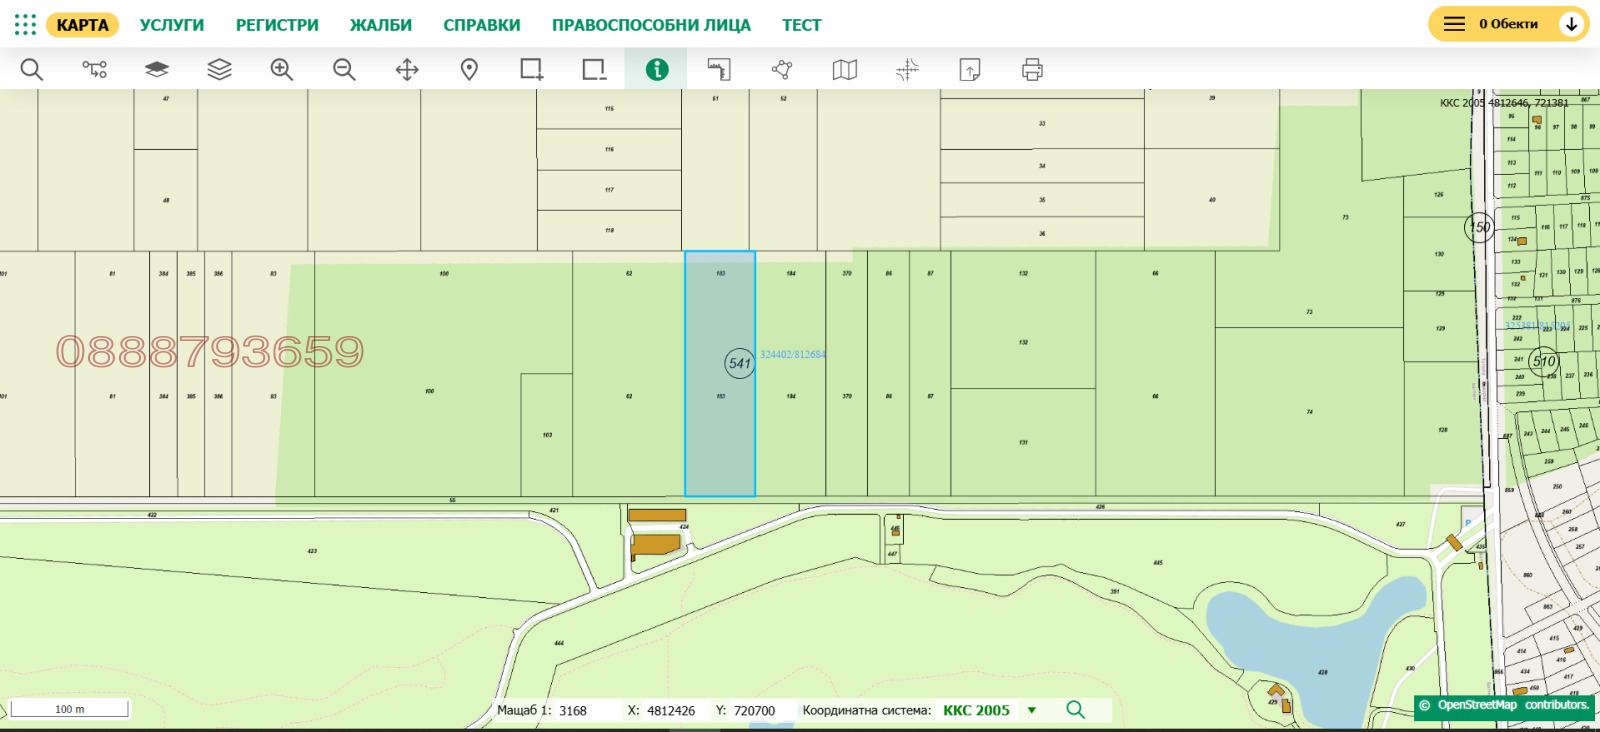Screen dimensions: 1600x732
Task: Click the 100 m scale bar
Action: (x=69, y=709)
